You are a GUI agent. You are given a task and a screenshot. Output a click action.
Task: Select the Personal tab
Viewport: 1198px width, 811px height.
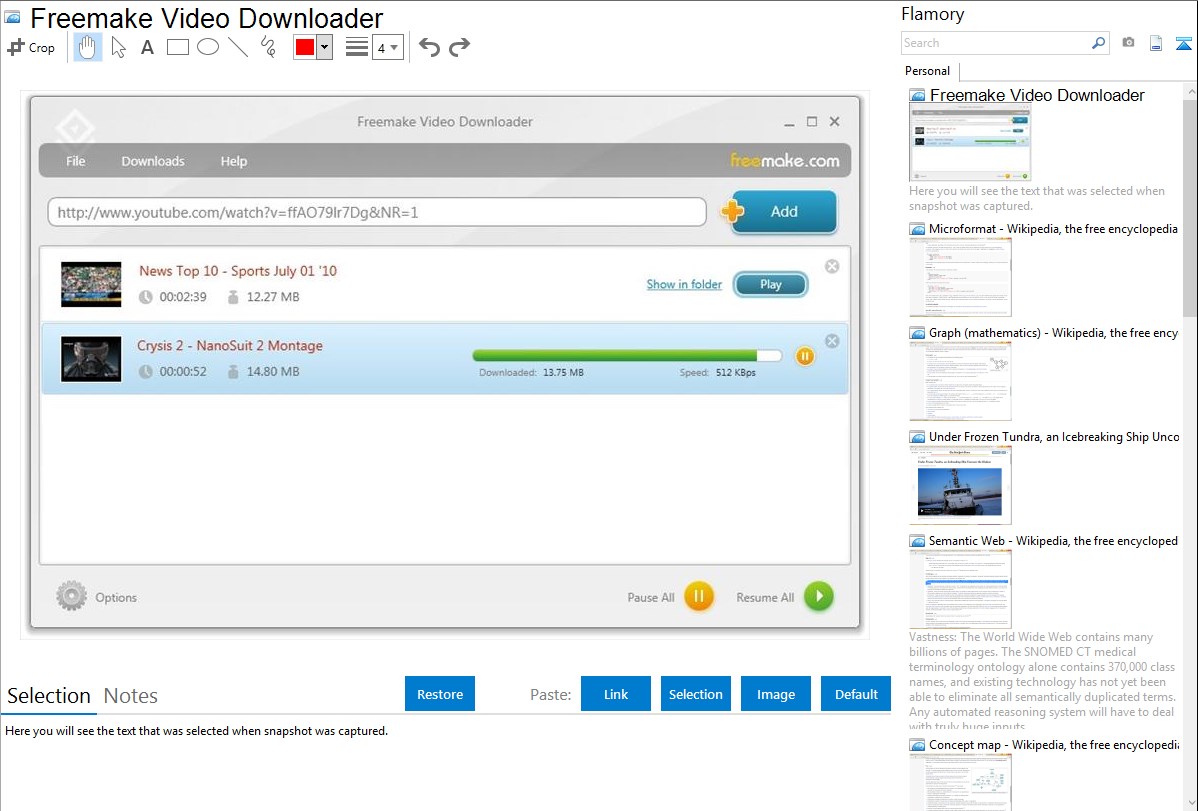(928, 71)
